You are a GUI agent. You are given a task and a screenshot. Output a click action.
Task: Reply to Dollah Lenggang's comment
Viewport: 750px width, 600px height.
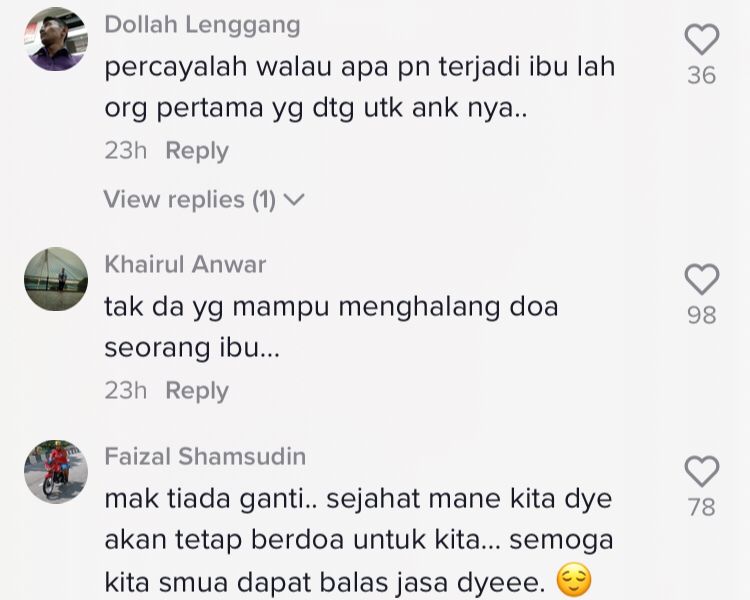197,151
